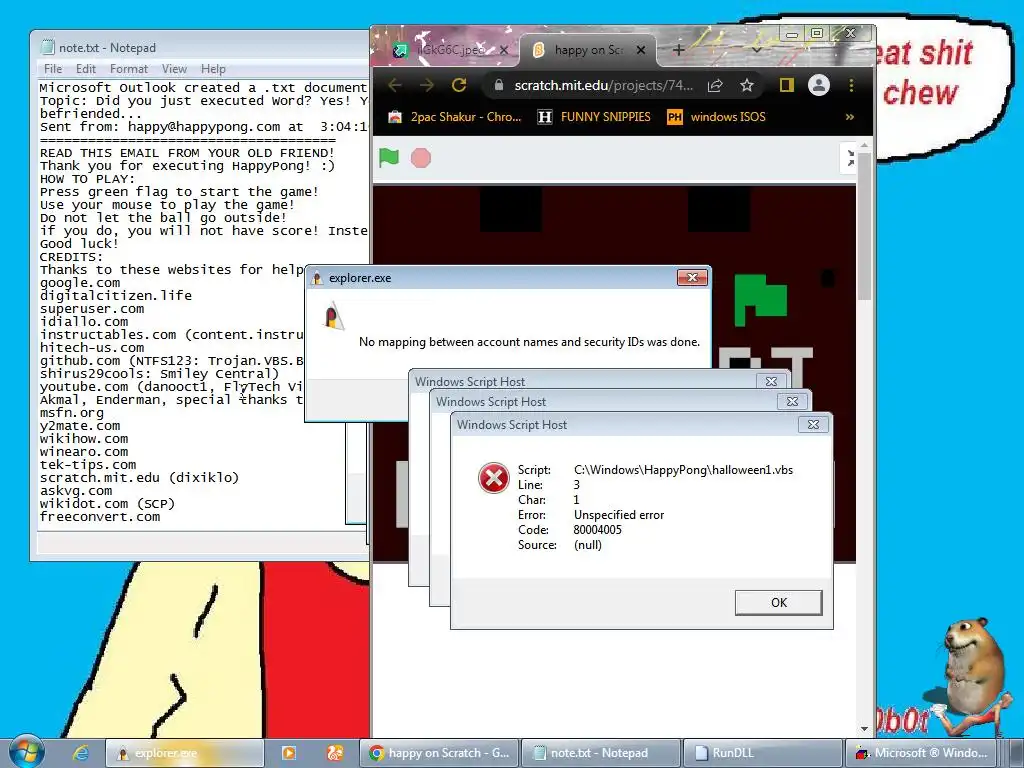Open FUNNY SNIPPIES bookmark

tap(594, 117)
